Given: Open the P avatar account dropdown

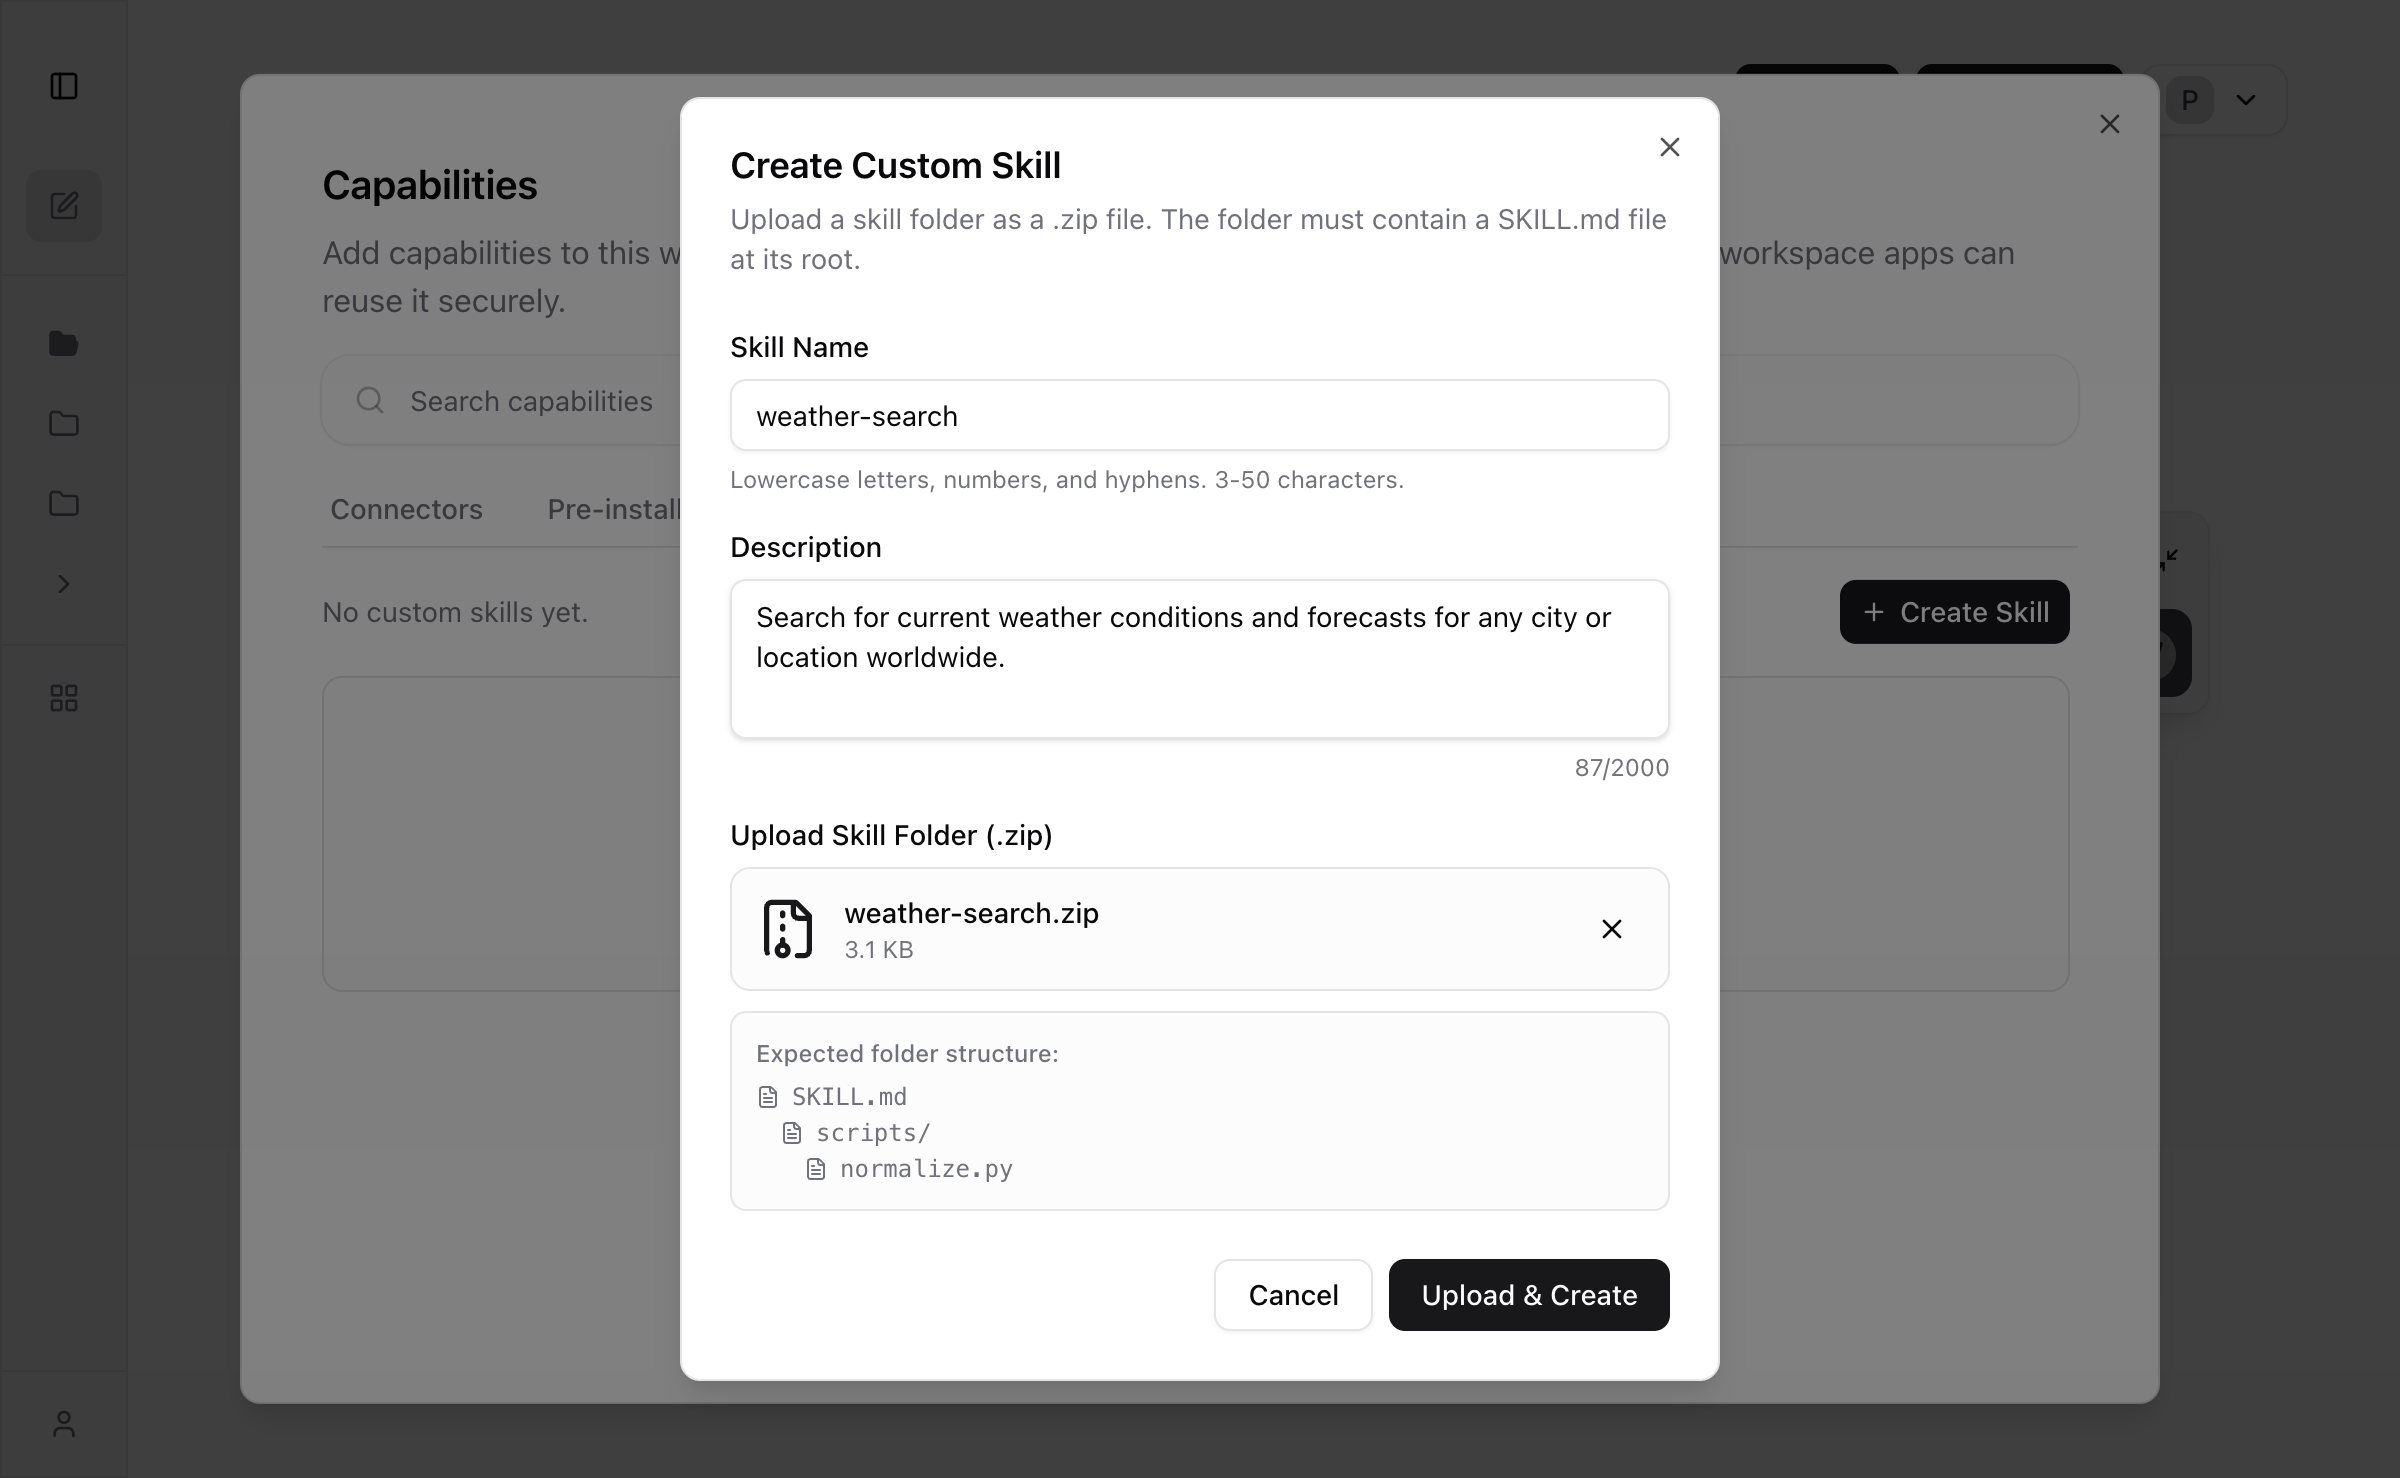Looking at the screenshot, I should point(2215,100).
